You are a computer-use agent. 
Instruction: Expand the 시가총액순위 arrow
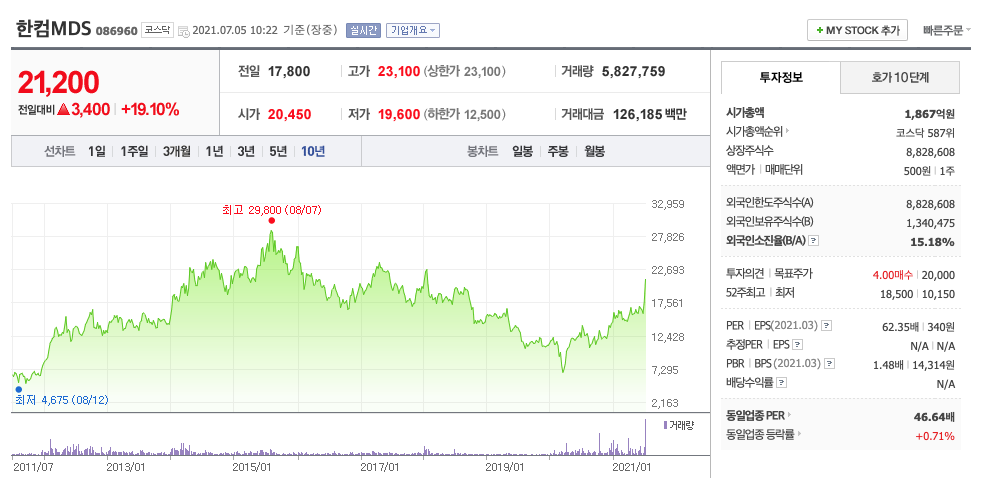pos(787,132)
